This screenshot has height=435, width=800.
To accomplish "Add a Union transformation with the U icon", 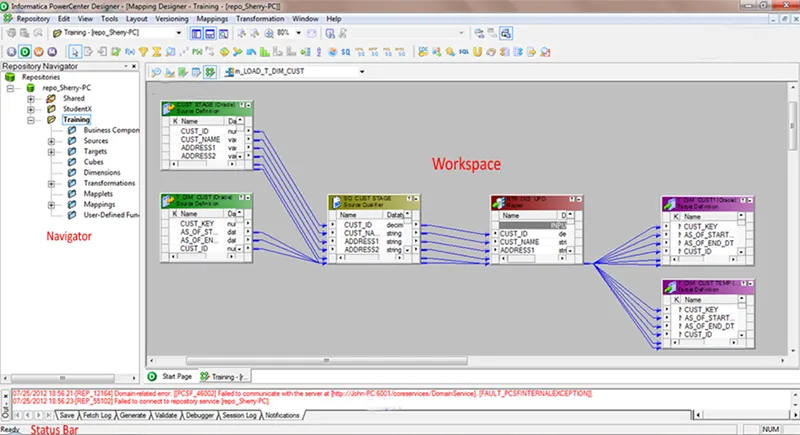I will (478, 52).
